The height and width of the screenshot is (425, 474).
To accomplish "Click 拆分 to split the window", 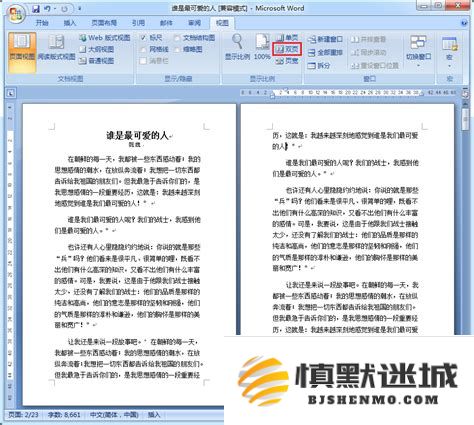I will tap(319, 66).
